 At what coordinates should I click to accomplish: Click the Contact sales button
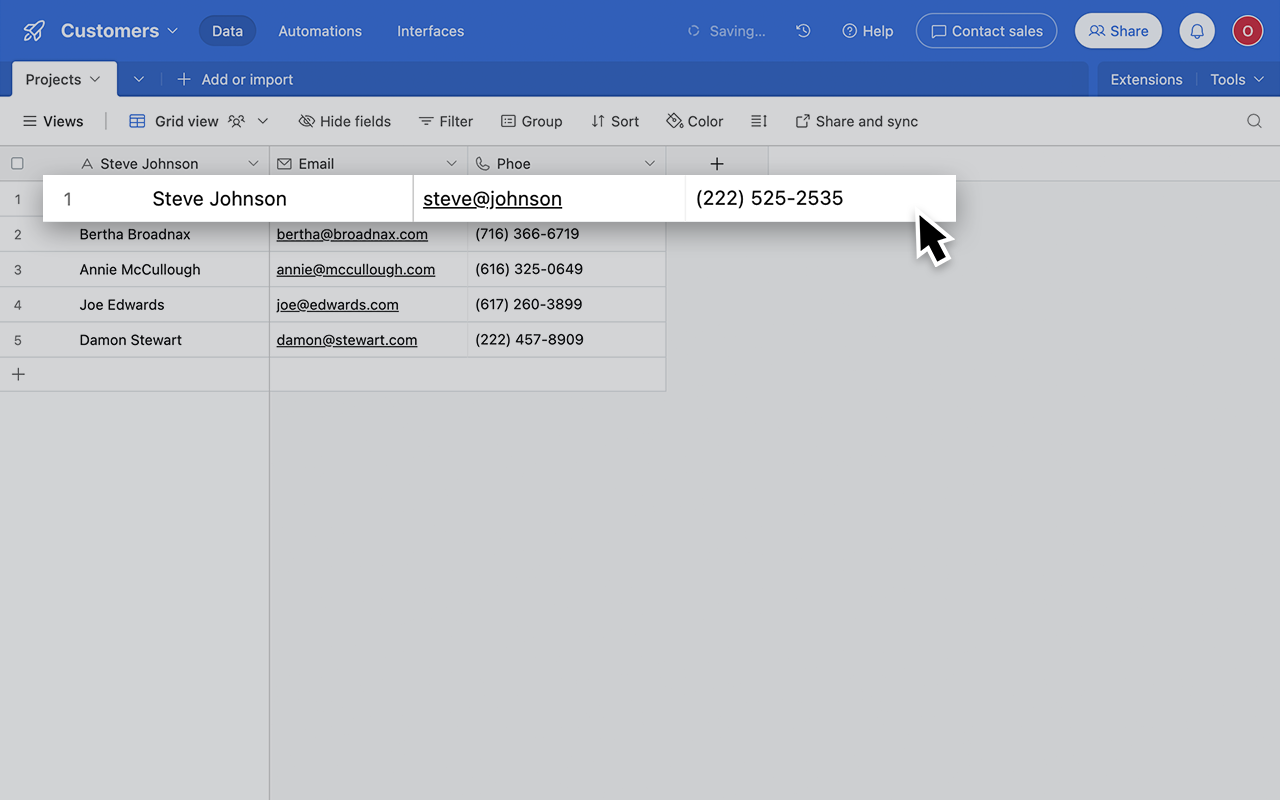pos(985,30)
